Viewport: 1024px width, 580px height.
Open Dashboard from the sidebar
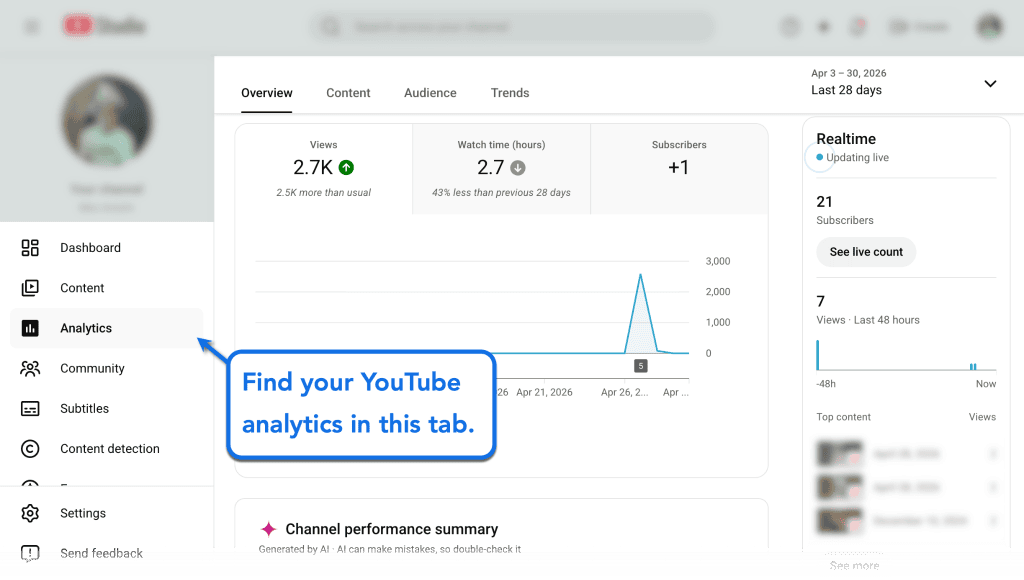pyautogui.click(x=90, y=248)
